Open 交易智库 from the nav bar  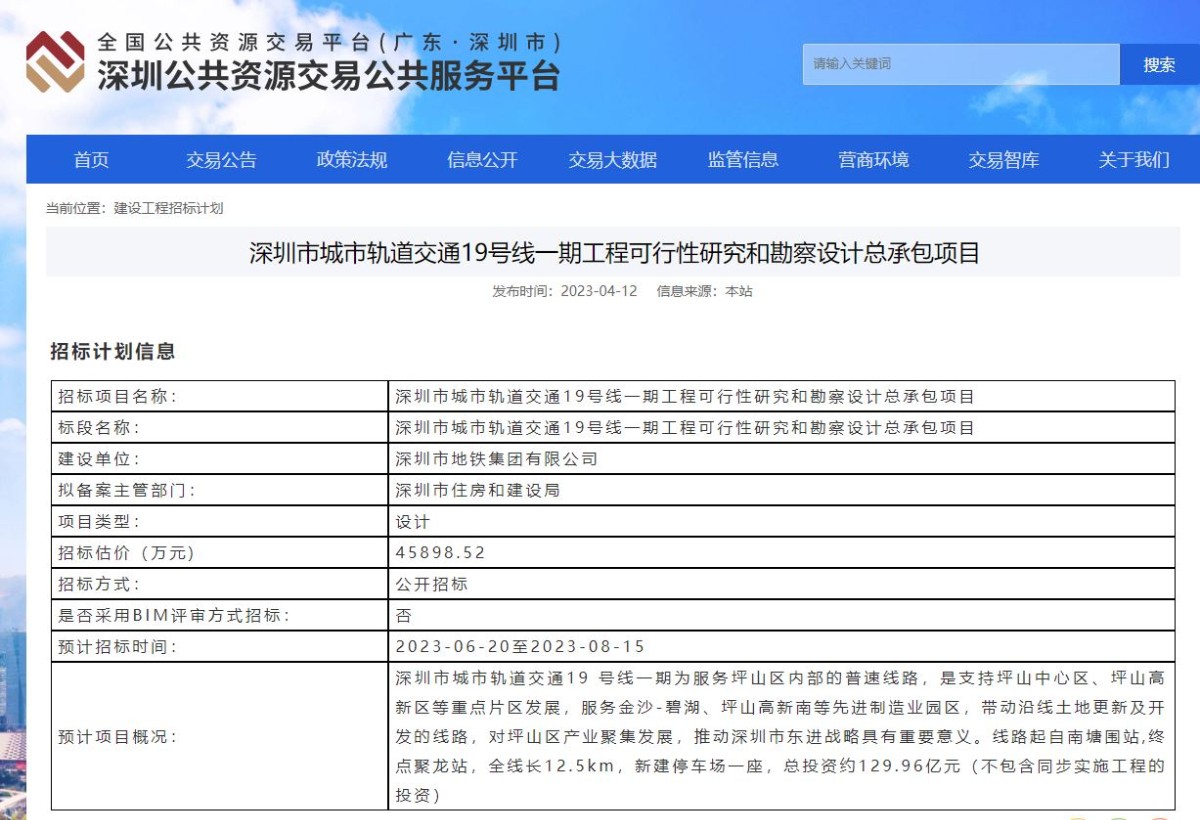point(1003,160)
